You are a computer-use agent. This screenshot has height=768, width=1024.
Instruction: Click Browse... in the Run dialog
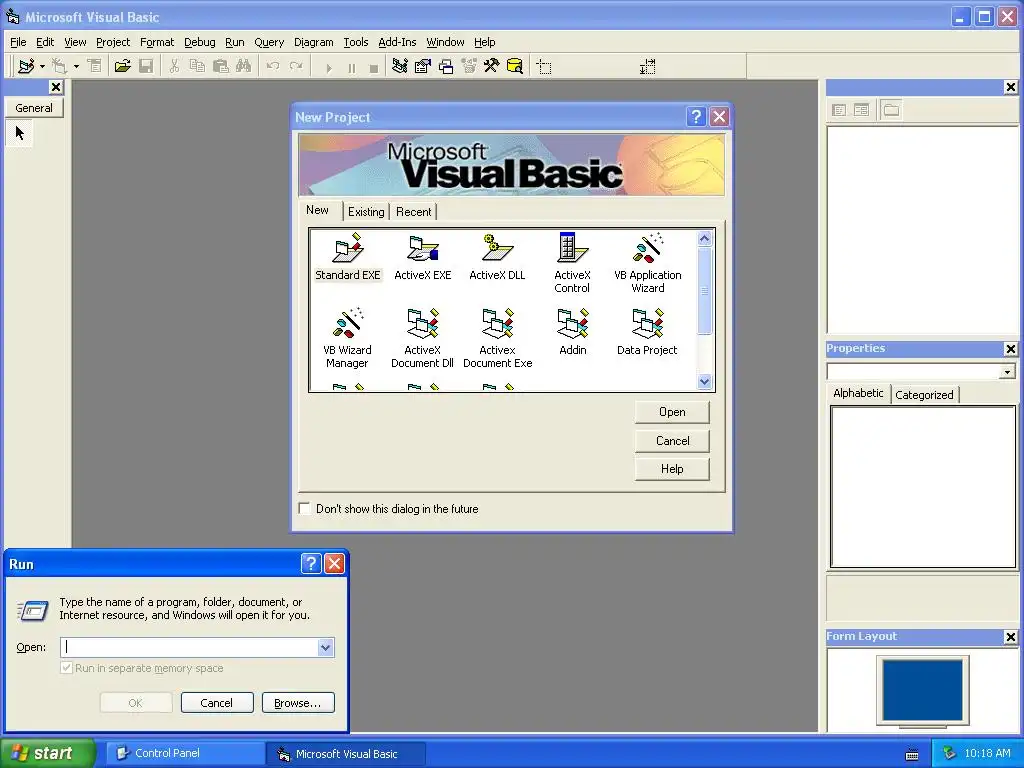[298, 703]
